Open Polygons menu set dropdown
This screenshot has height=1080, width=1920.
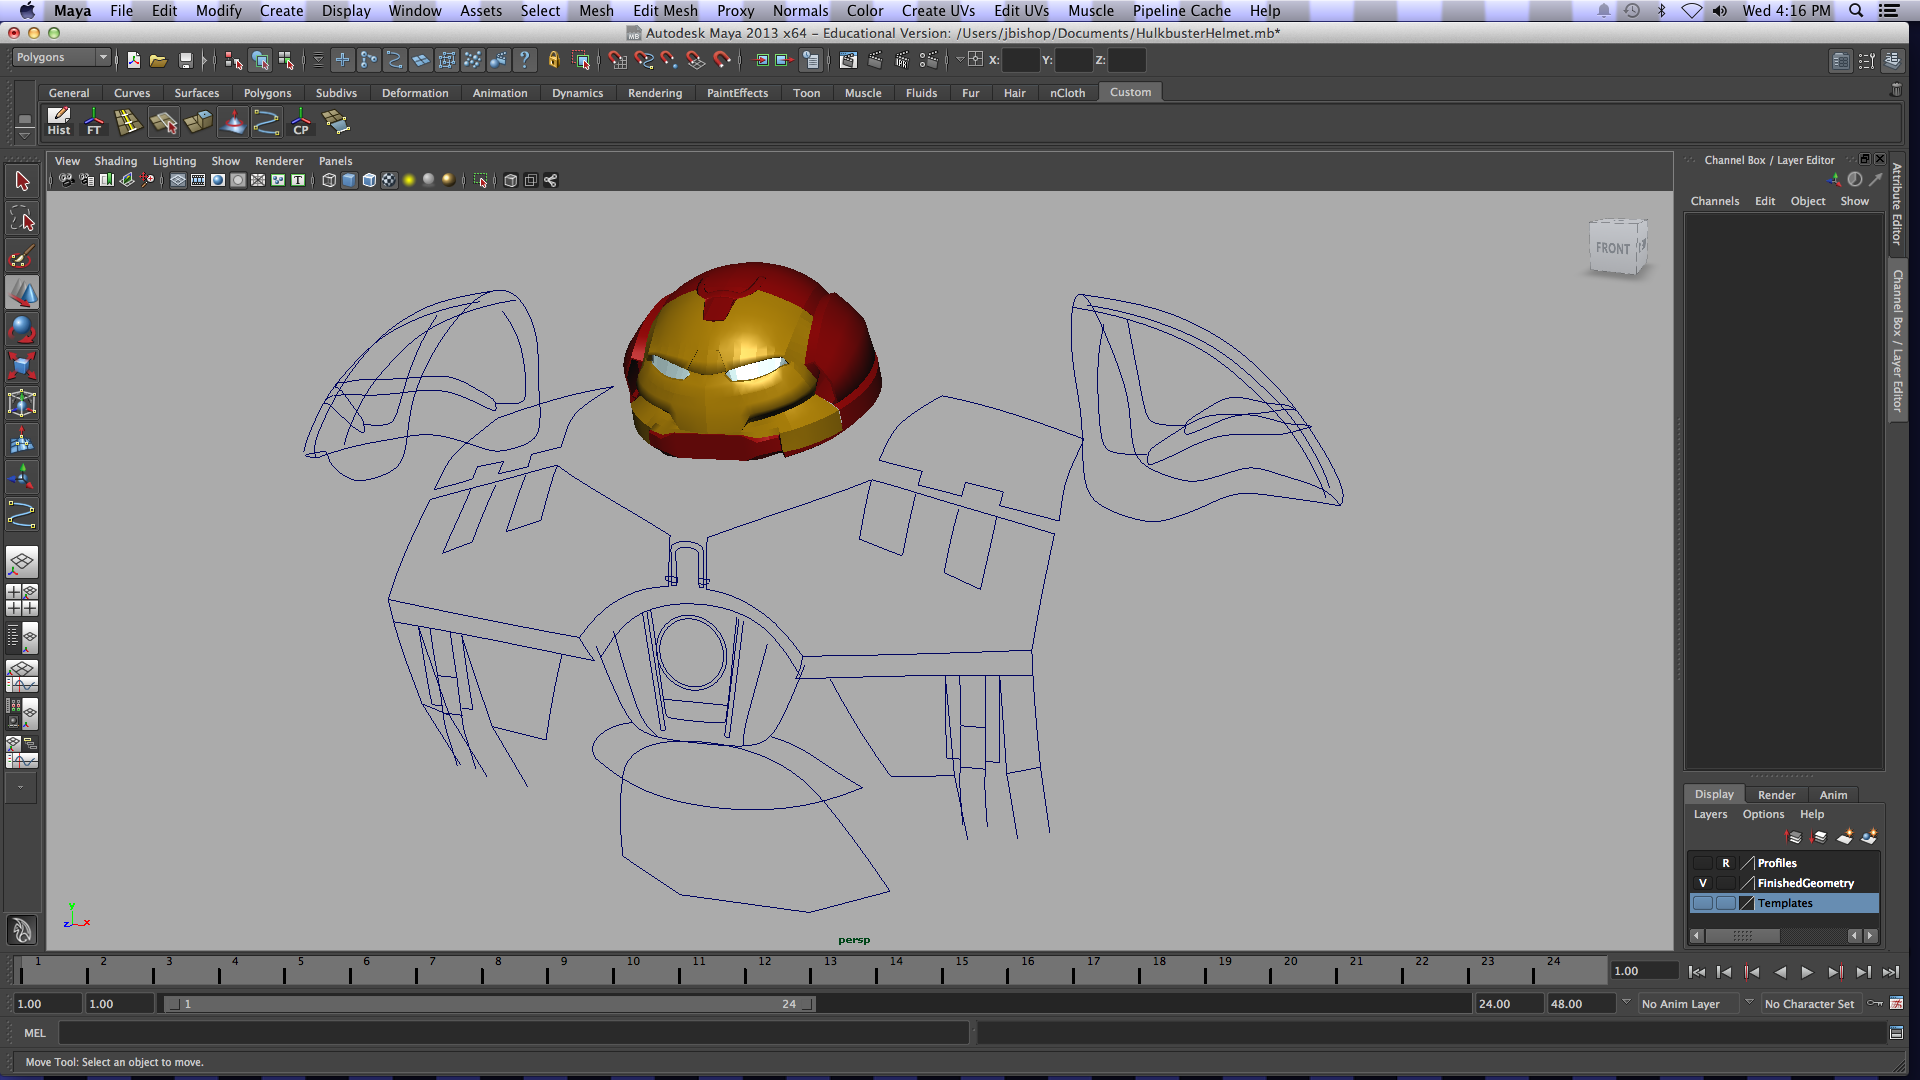coord(61,58)
